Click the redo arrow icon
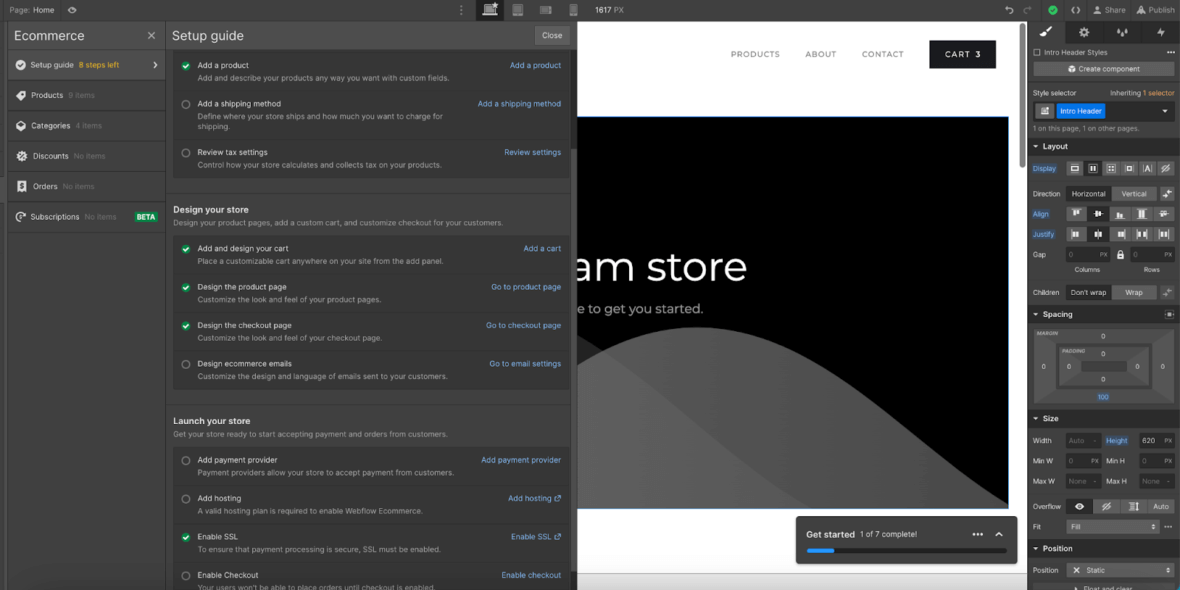Image resolution: width=1180 pixels, height=590 pixels. click(1028, 10)
